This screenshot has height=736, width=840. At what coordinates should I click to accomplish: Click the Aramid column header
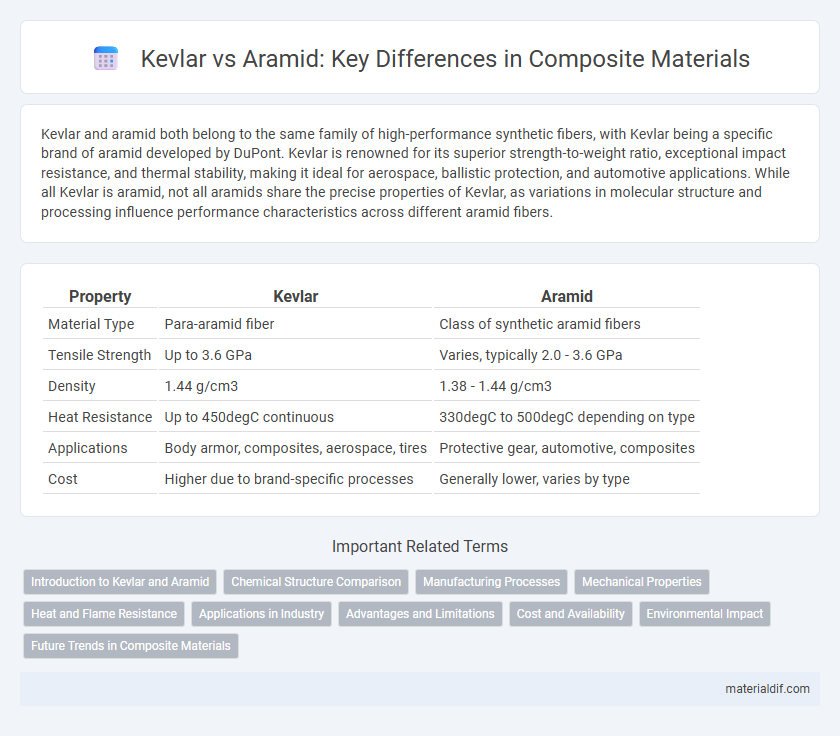pyautogui.click(x=567, y=296)
